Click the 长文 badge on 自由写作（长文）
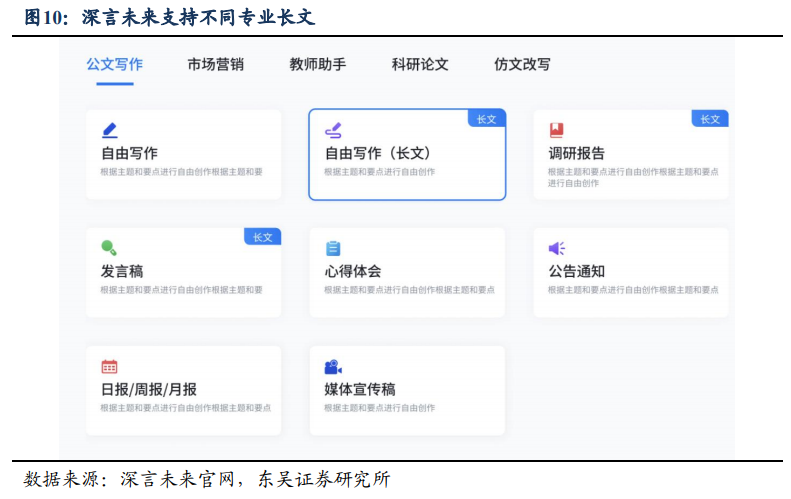Screen dimensions: 791x499 [487, 119]
